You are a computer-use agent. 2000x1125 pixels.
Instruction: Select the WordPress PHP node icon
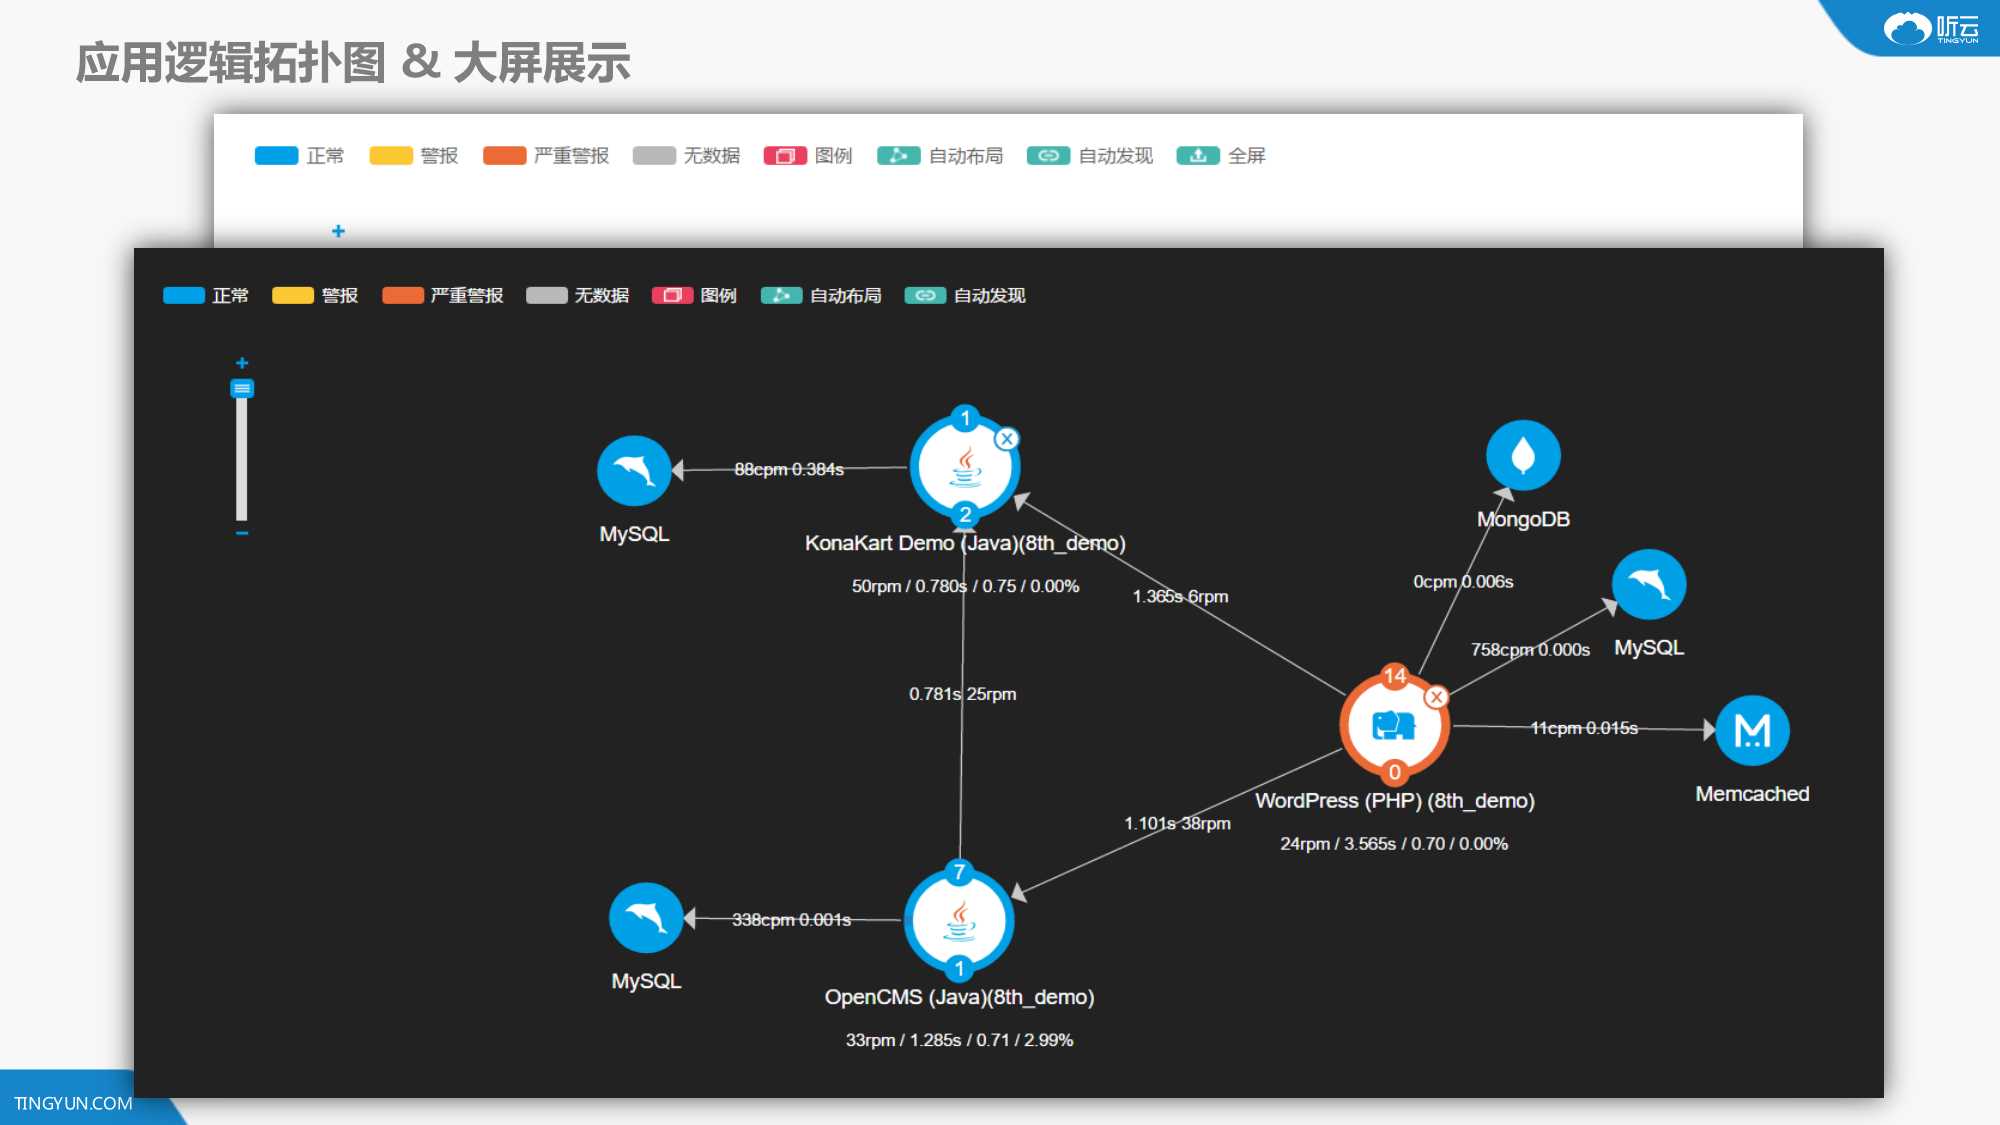click(x=1394, y=725)
